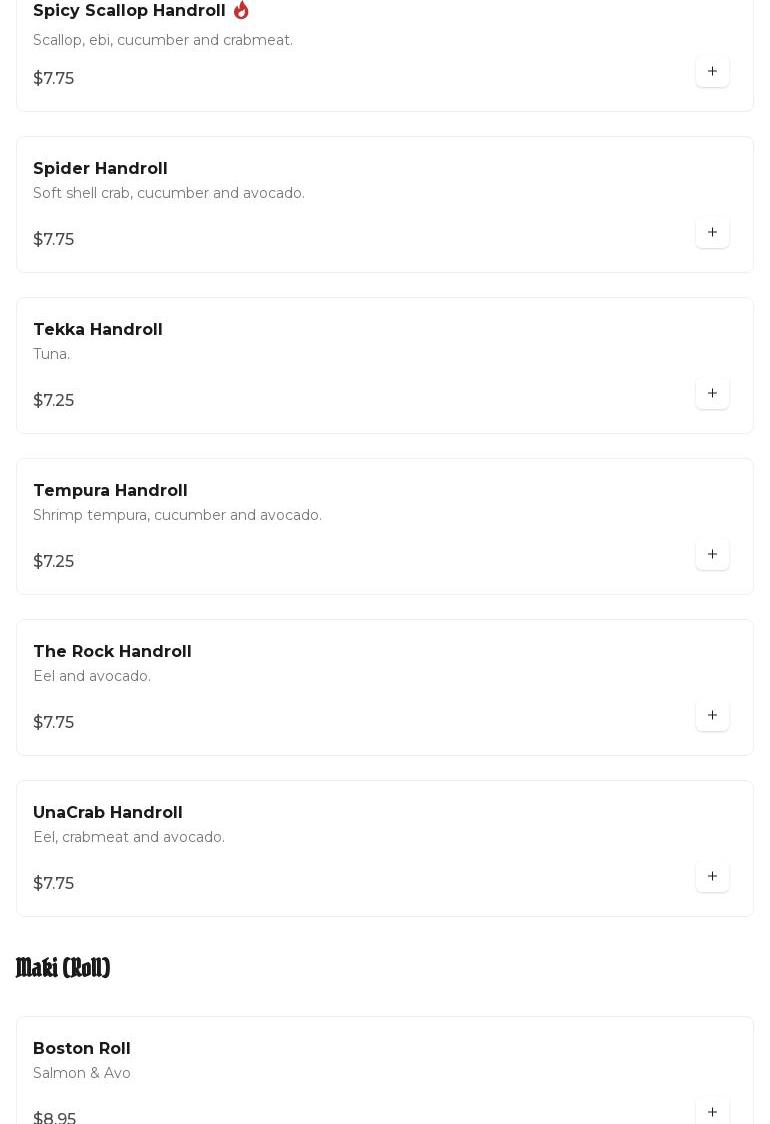Screen dimensions: 770x1124
Task: Add Tempura Handroll to order
Action: (x=712, y=555)
